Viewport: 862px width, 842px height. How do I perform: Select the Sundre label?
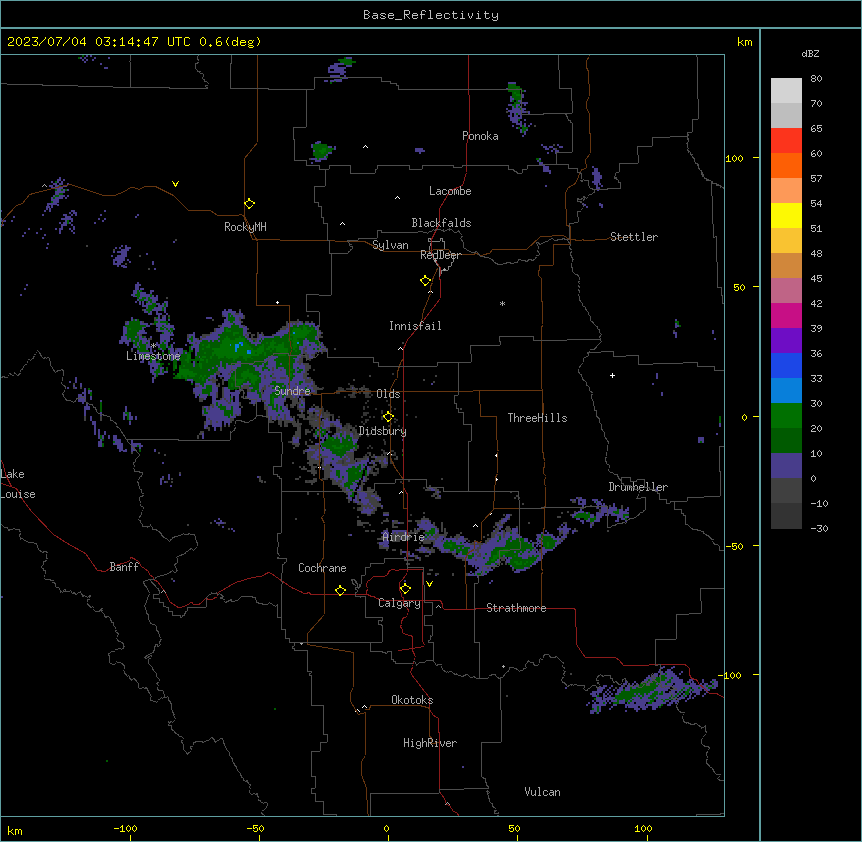tap(292, 391)
